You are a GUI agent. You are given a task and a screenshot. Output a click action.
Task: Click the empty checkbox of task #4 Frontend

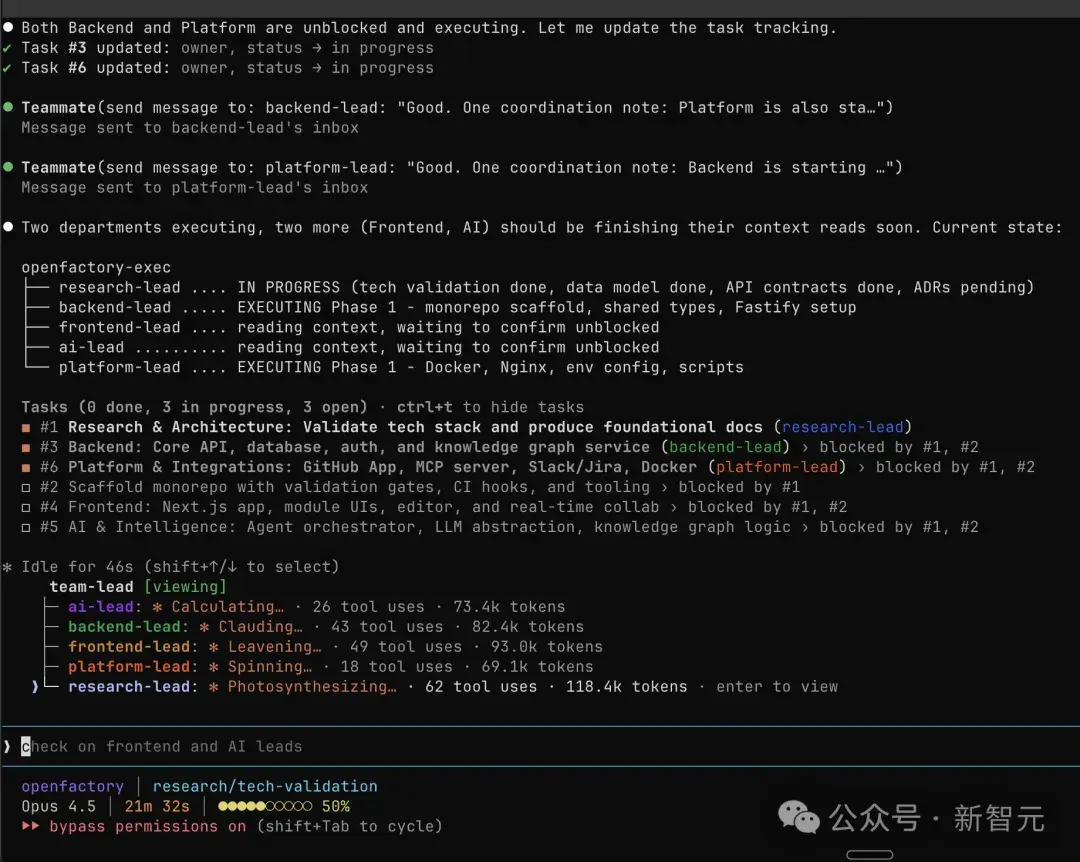[x=26, y=507]
